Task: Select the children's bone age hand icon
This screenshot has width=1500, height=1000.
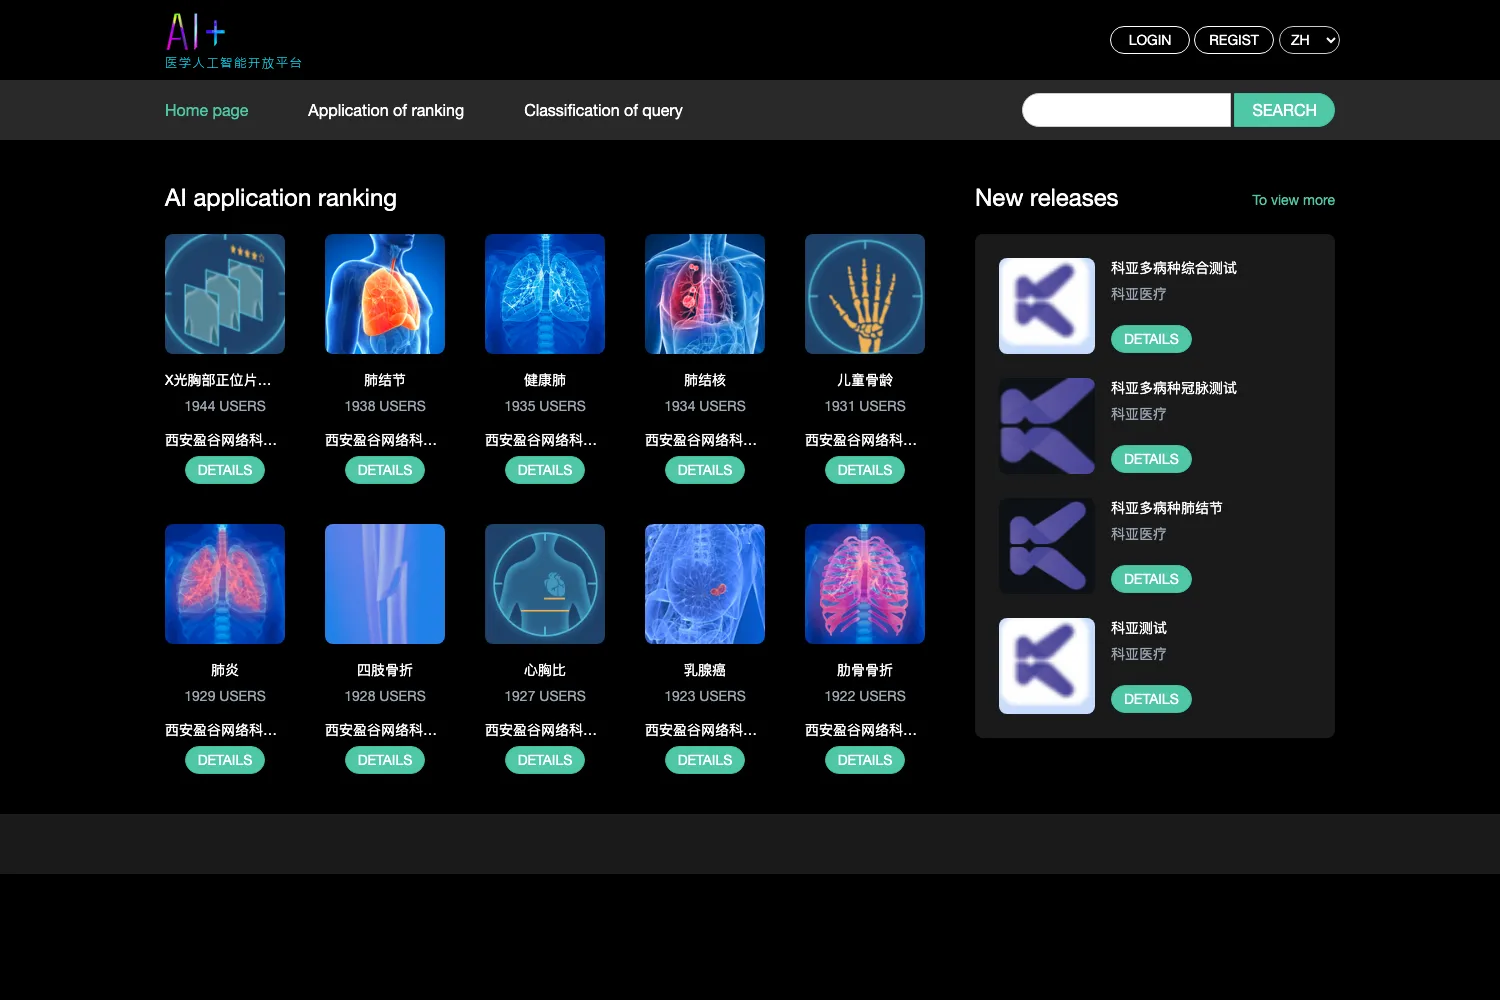Action: (x=865, y=294)
